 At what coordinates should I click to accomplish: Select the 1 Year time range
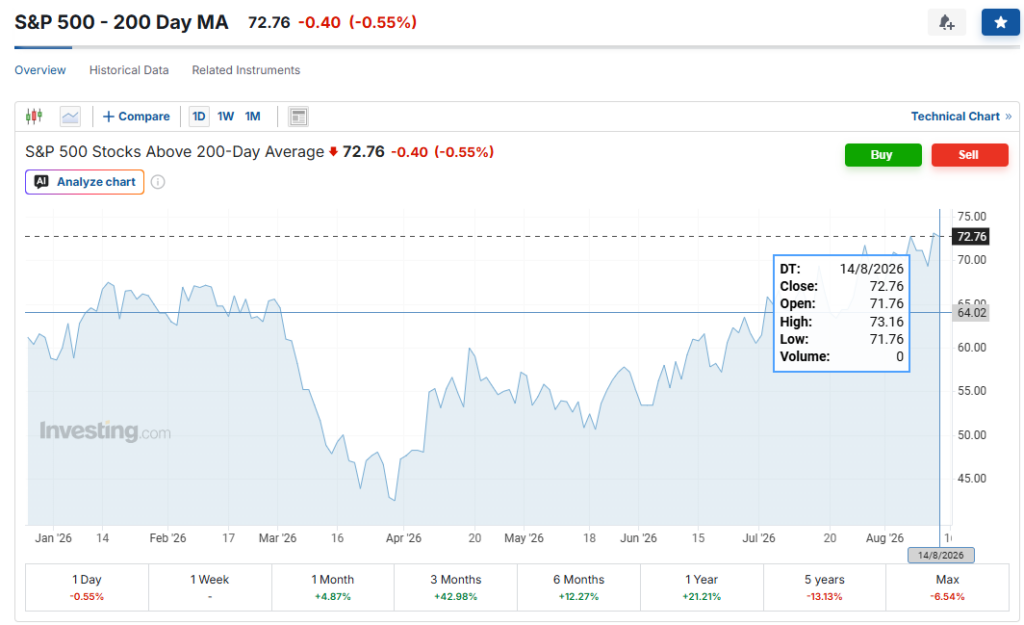[701, 587]
